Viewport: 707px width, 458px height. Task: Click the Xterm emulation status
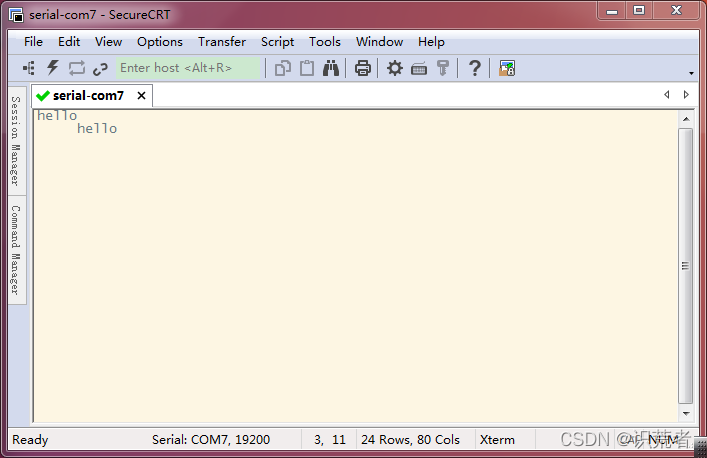[x=497, y=440]
